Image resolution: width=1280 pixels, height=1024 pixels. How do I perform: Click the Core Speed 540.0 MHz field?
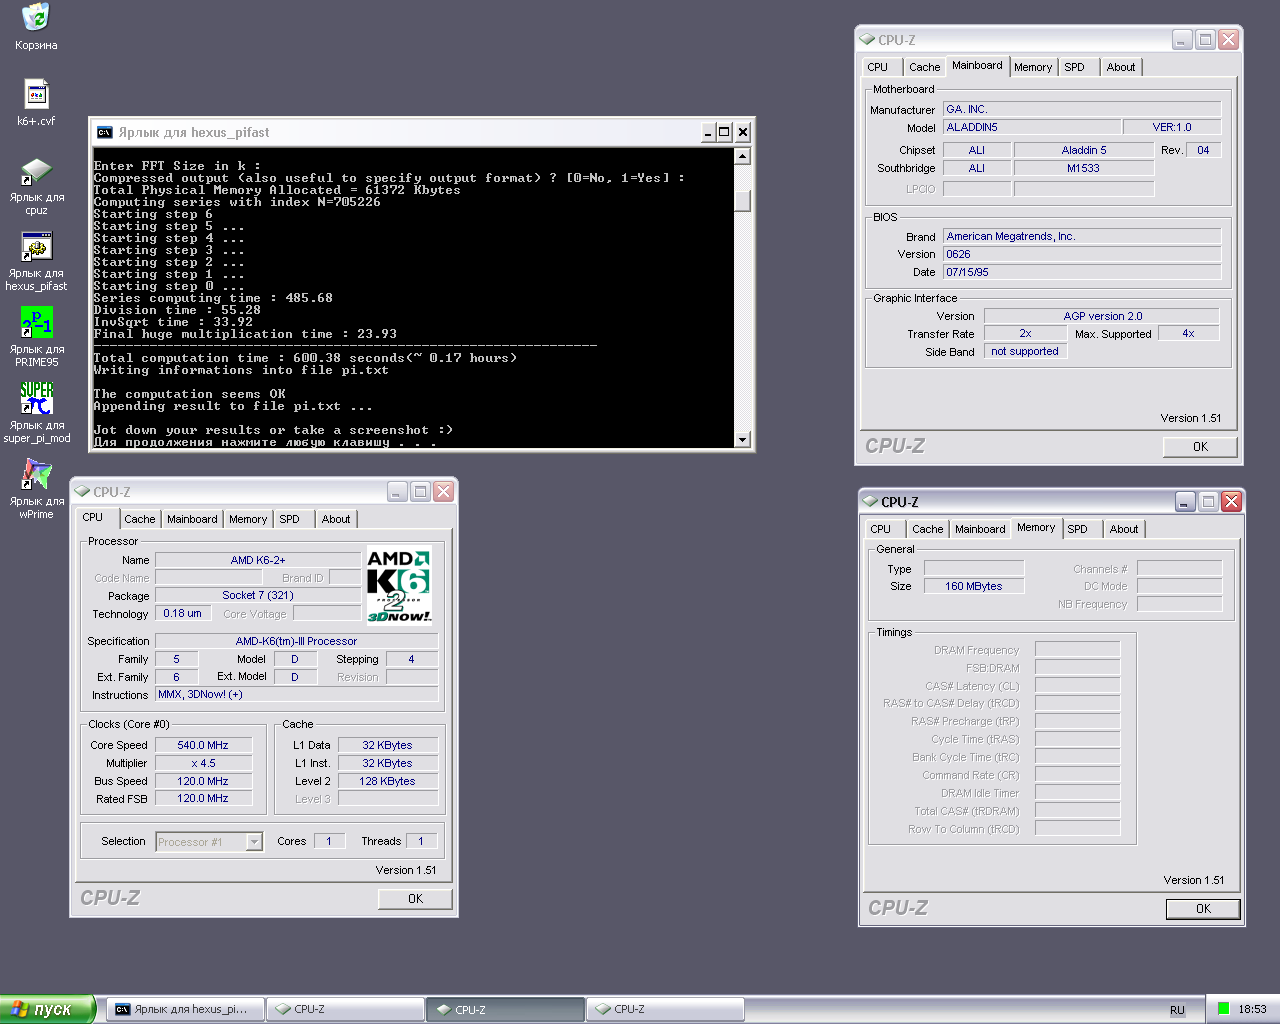(x=203, y=745)
